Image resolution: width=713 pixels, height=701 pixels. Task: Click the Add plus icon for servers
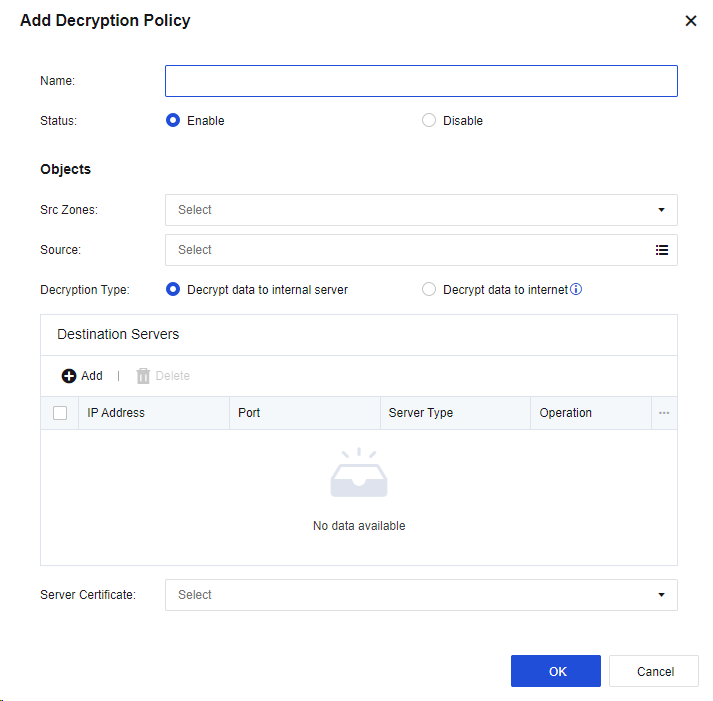tap(69, 376)
